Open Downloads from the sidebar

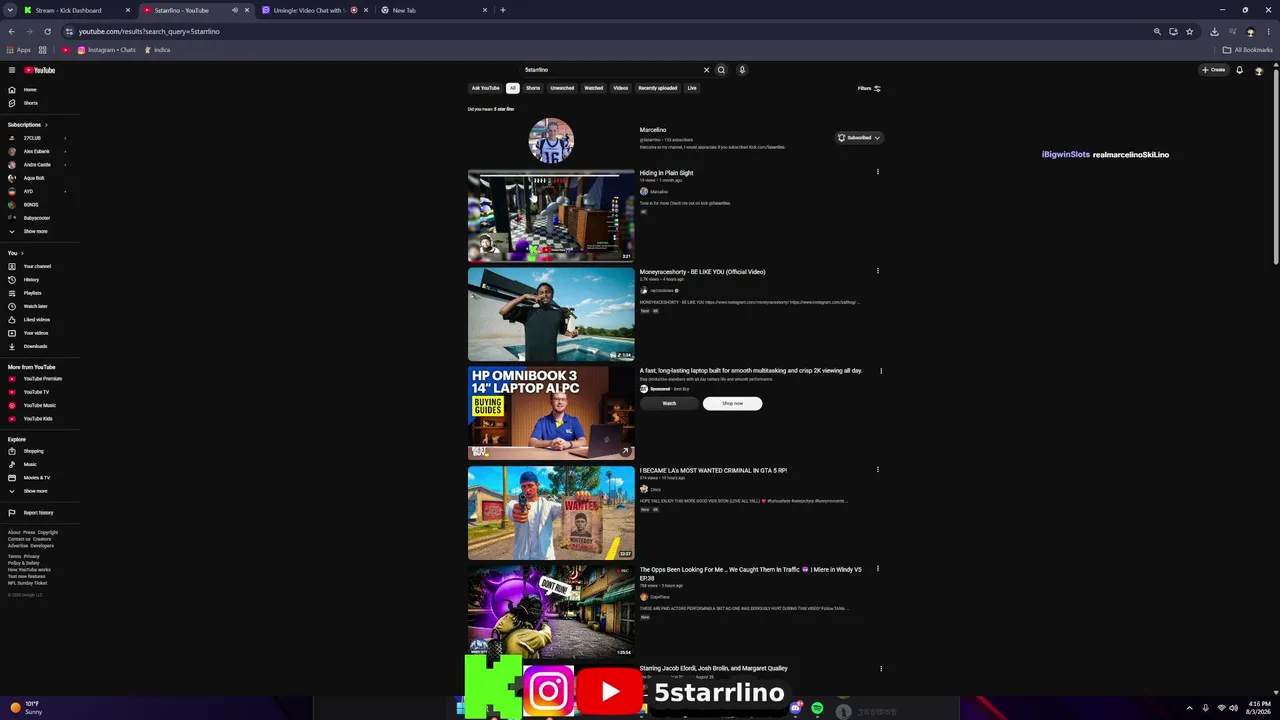35,346
